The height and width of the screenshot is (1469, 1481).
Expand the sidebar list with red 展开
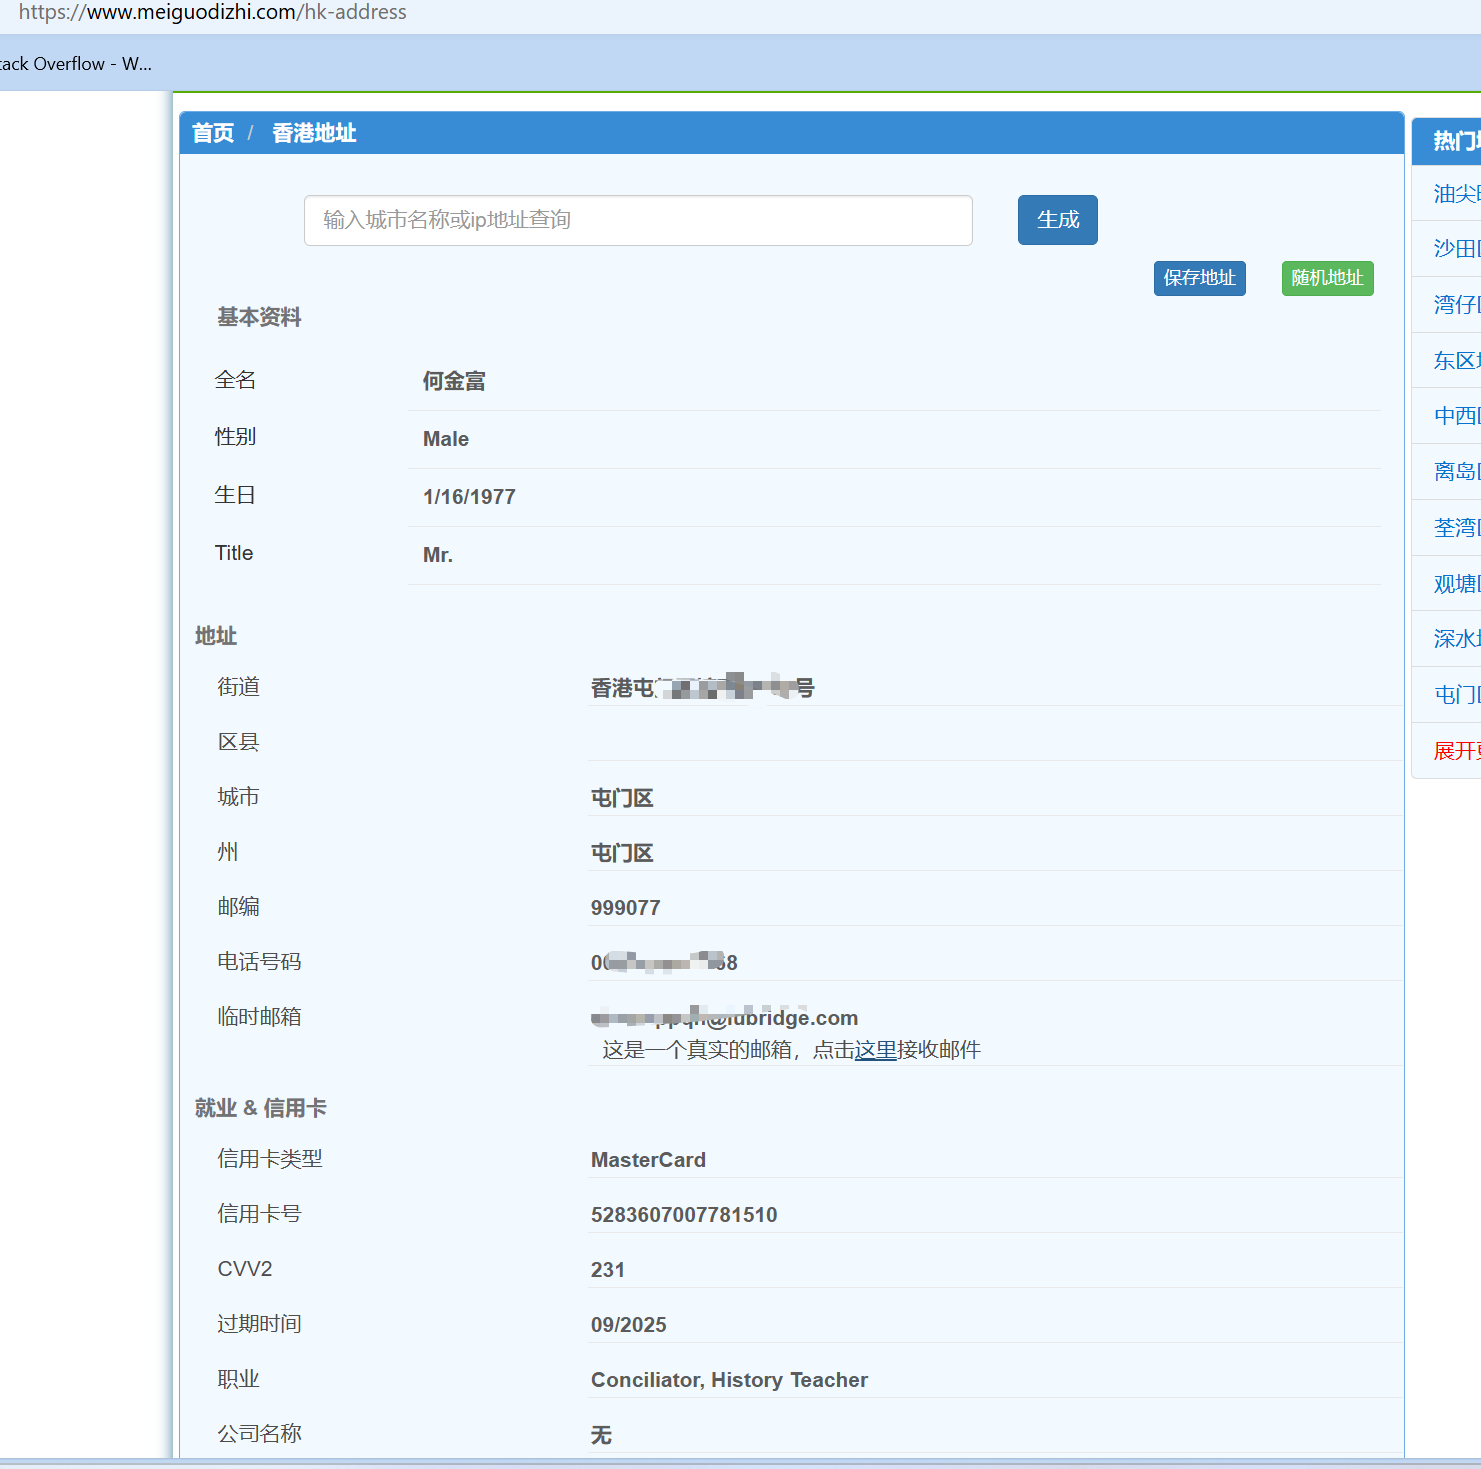(1455, 751)
